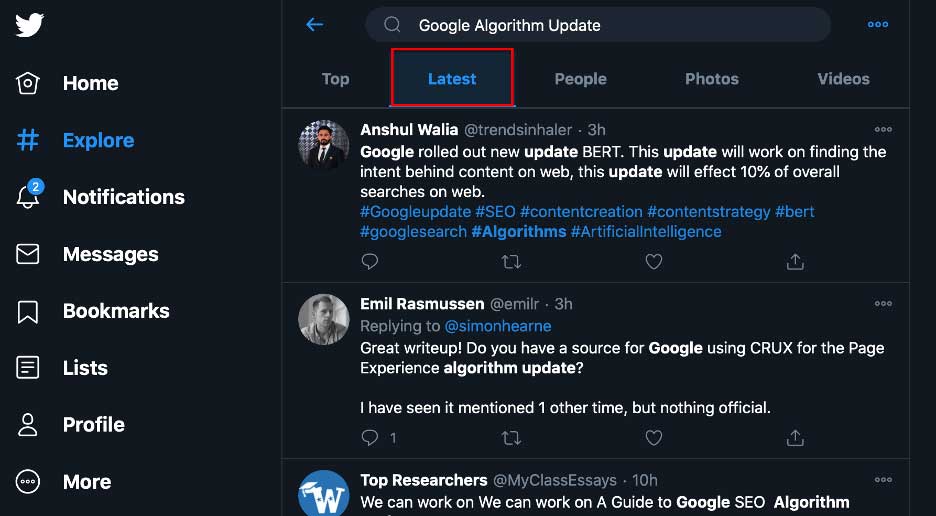Reply to Emil Rasmussen's tweet
The image size is (936, 516).
(x=370, y=438)
